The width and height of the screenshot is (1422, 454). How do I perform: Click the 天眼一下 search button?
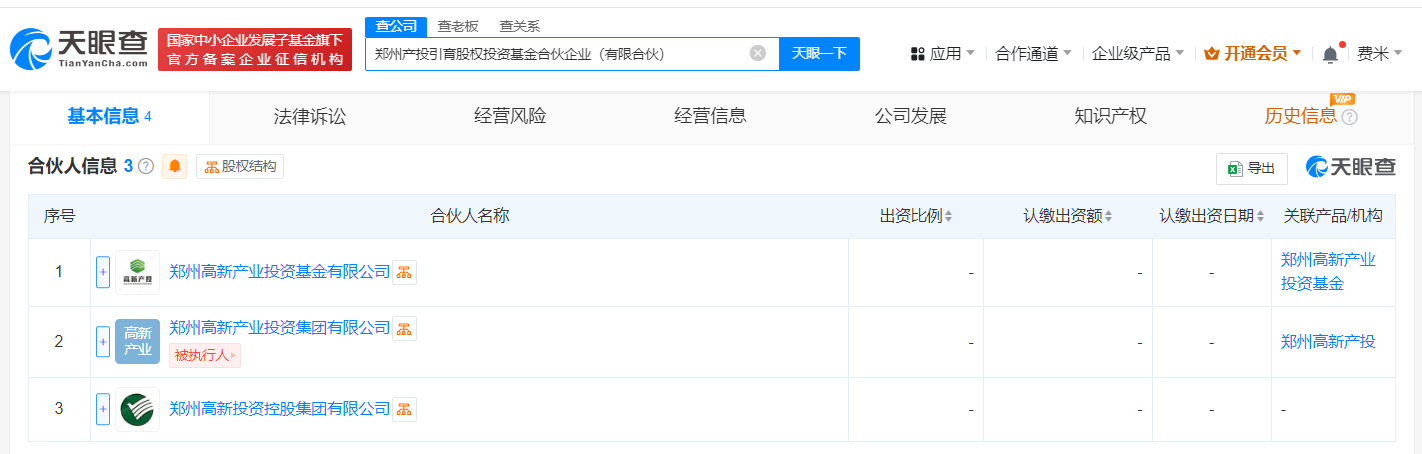pyautogui.click(x=819, y=54)
